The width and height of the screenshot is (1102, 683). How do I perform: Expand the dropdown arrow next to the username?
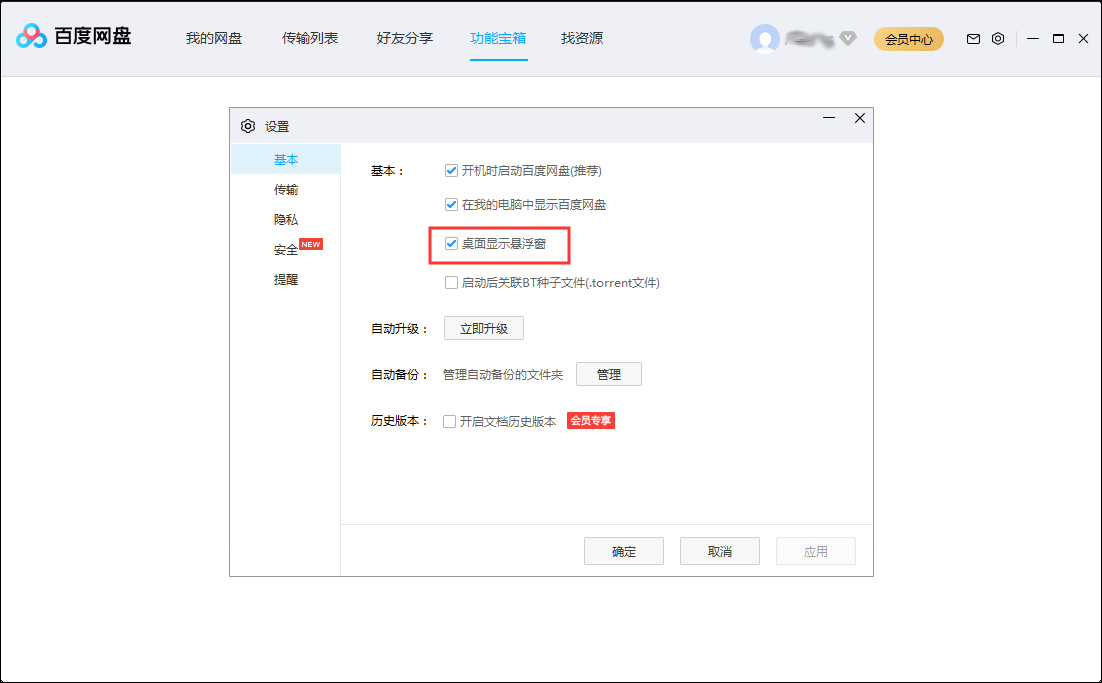coord(847,38)
